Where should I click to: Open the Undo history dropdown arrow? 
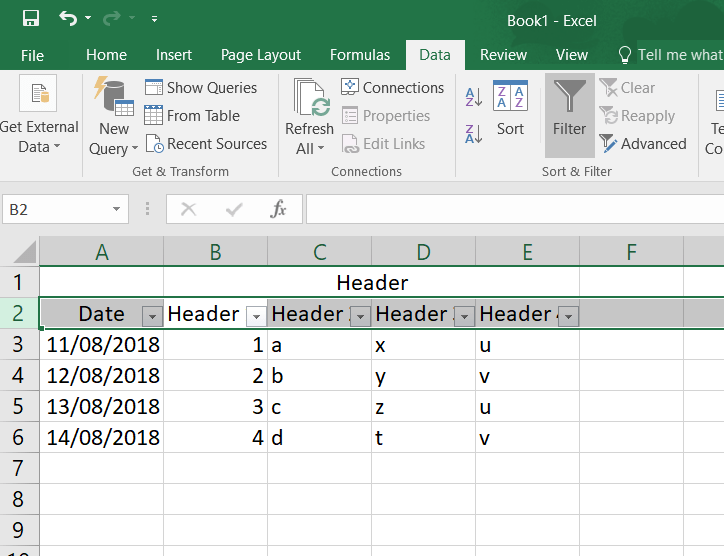[88, 18]
